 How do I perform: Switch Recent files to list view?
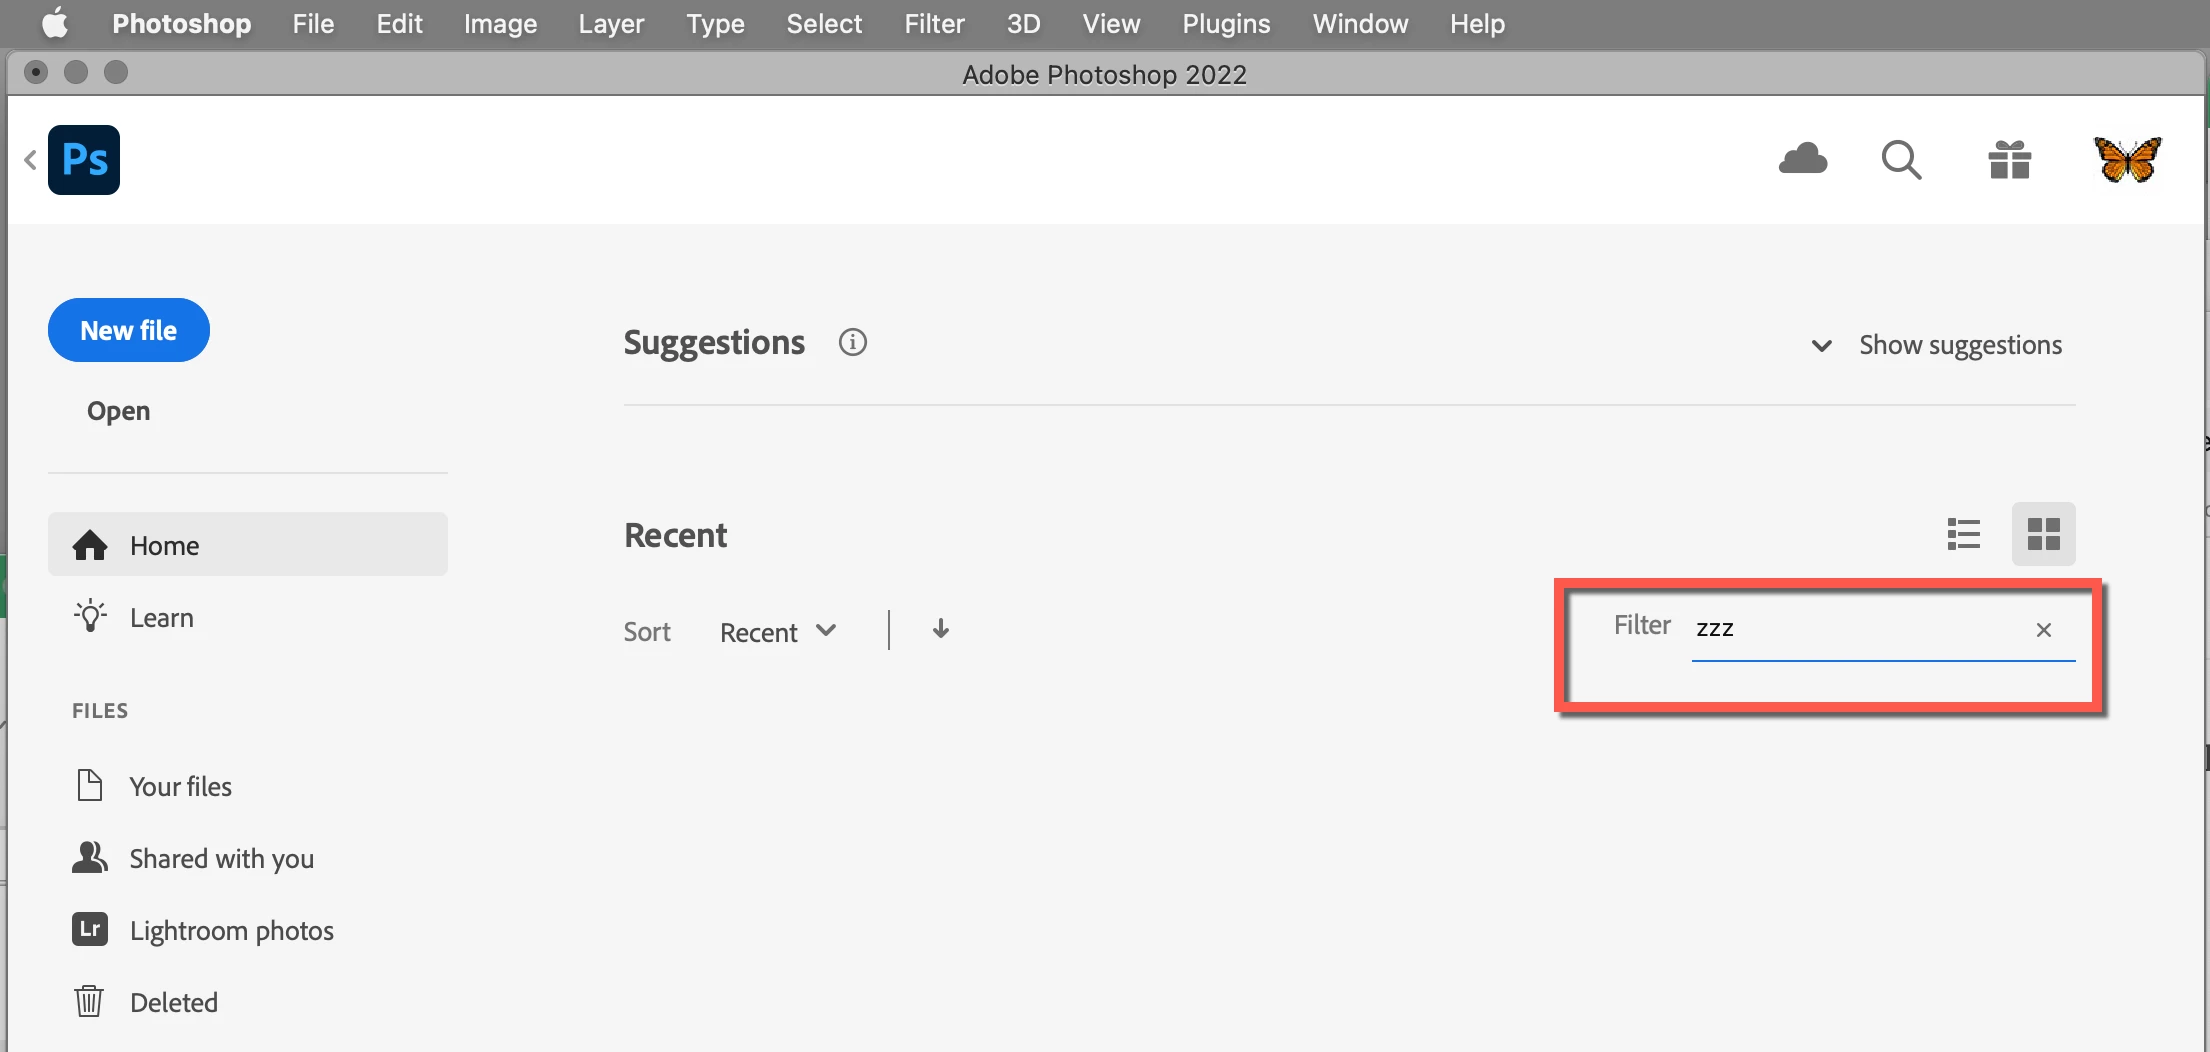(1963, 534)
